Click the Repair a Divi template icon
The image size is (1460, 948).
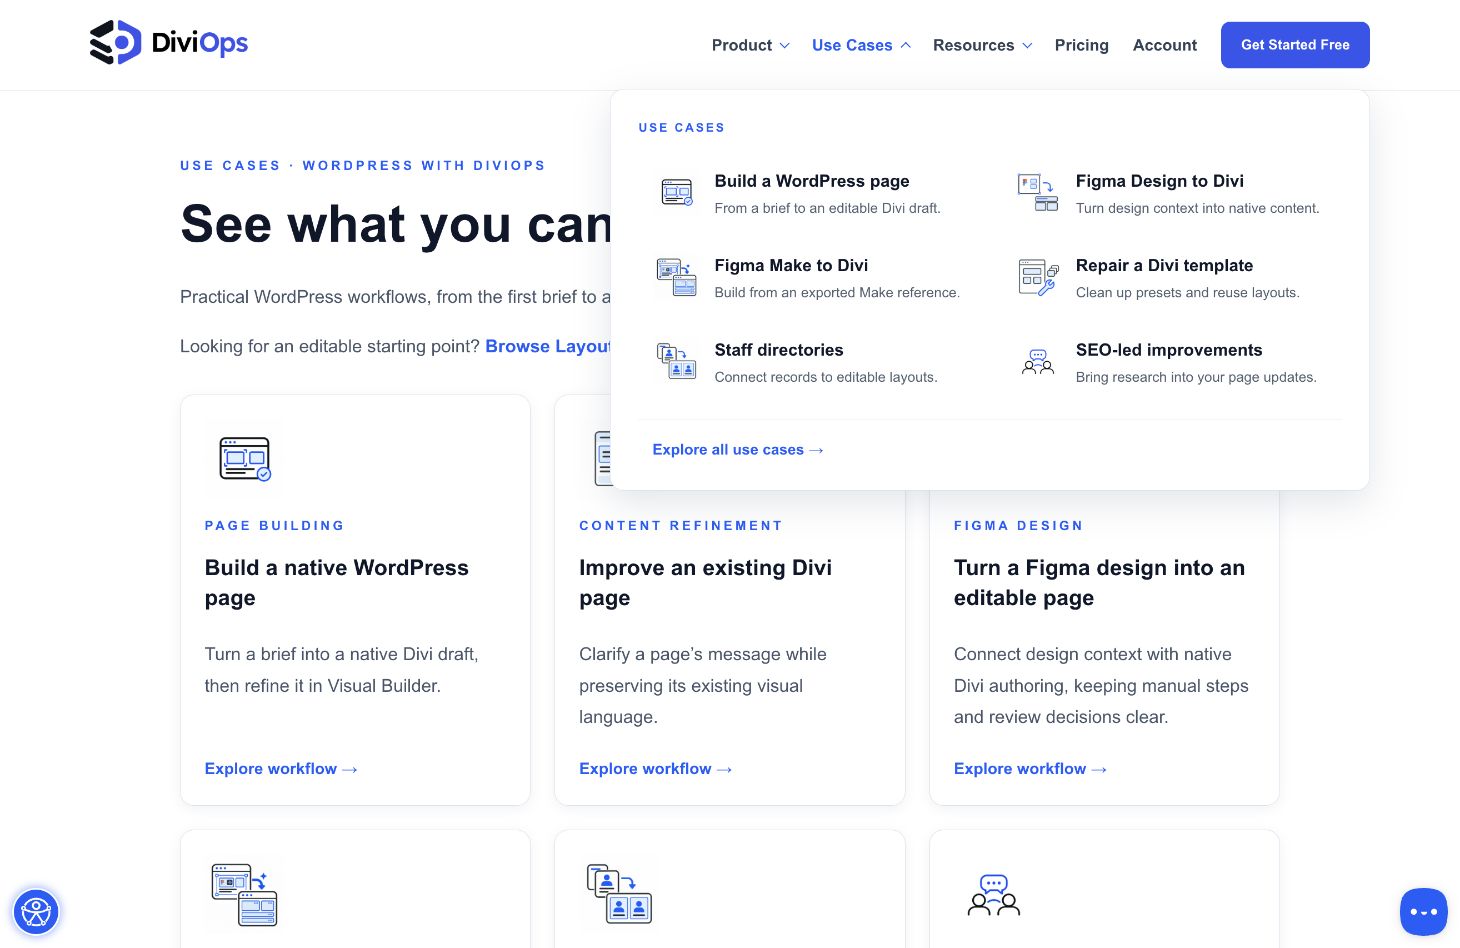(1038, 277)
